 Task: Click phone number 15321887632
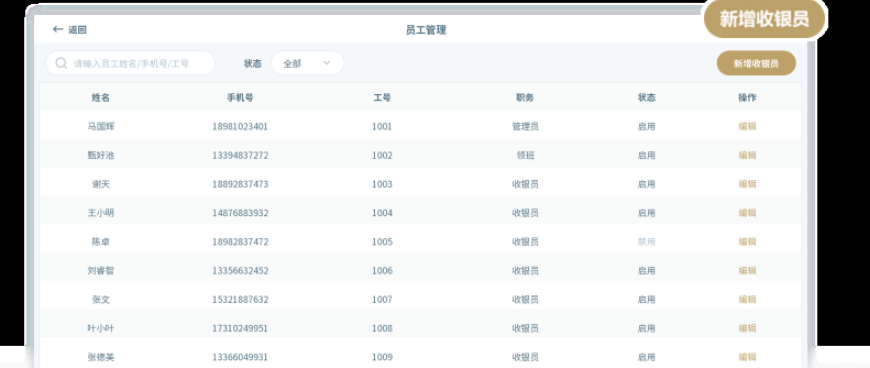[240, 300]
